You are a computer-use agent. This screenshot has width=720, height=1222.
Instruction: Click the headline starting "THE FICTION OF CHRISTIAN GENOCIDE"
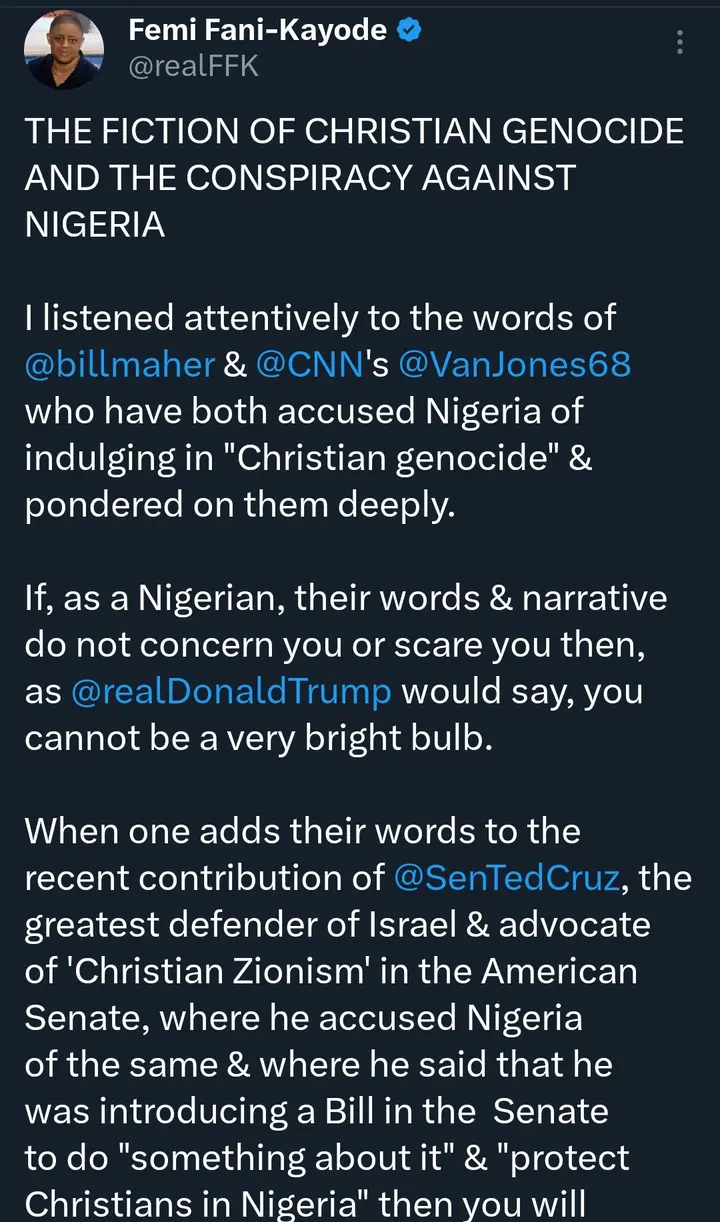(x=354, y=131)
